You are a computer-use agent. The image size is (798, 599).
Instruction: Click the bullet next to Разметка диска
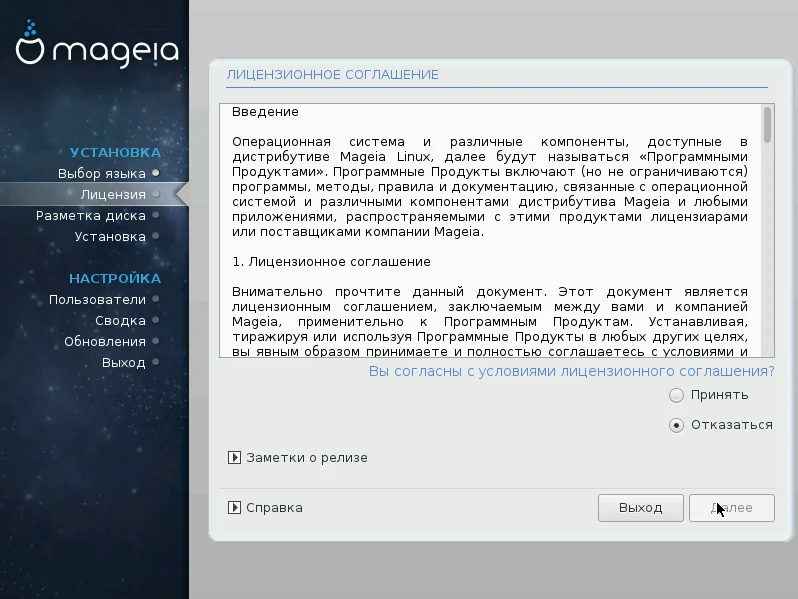[x=156, y=215]
